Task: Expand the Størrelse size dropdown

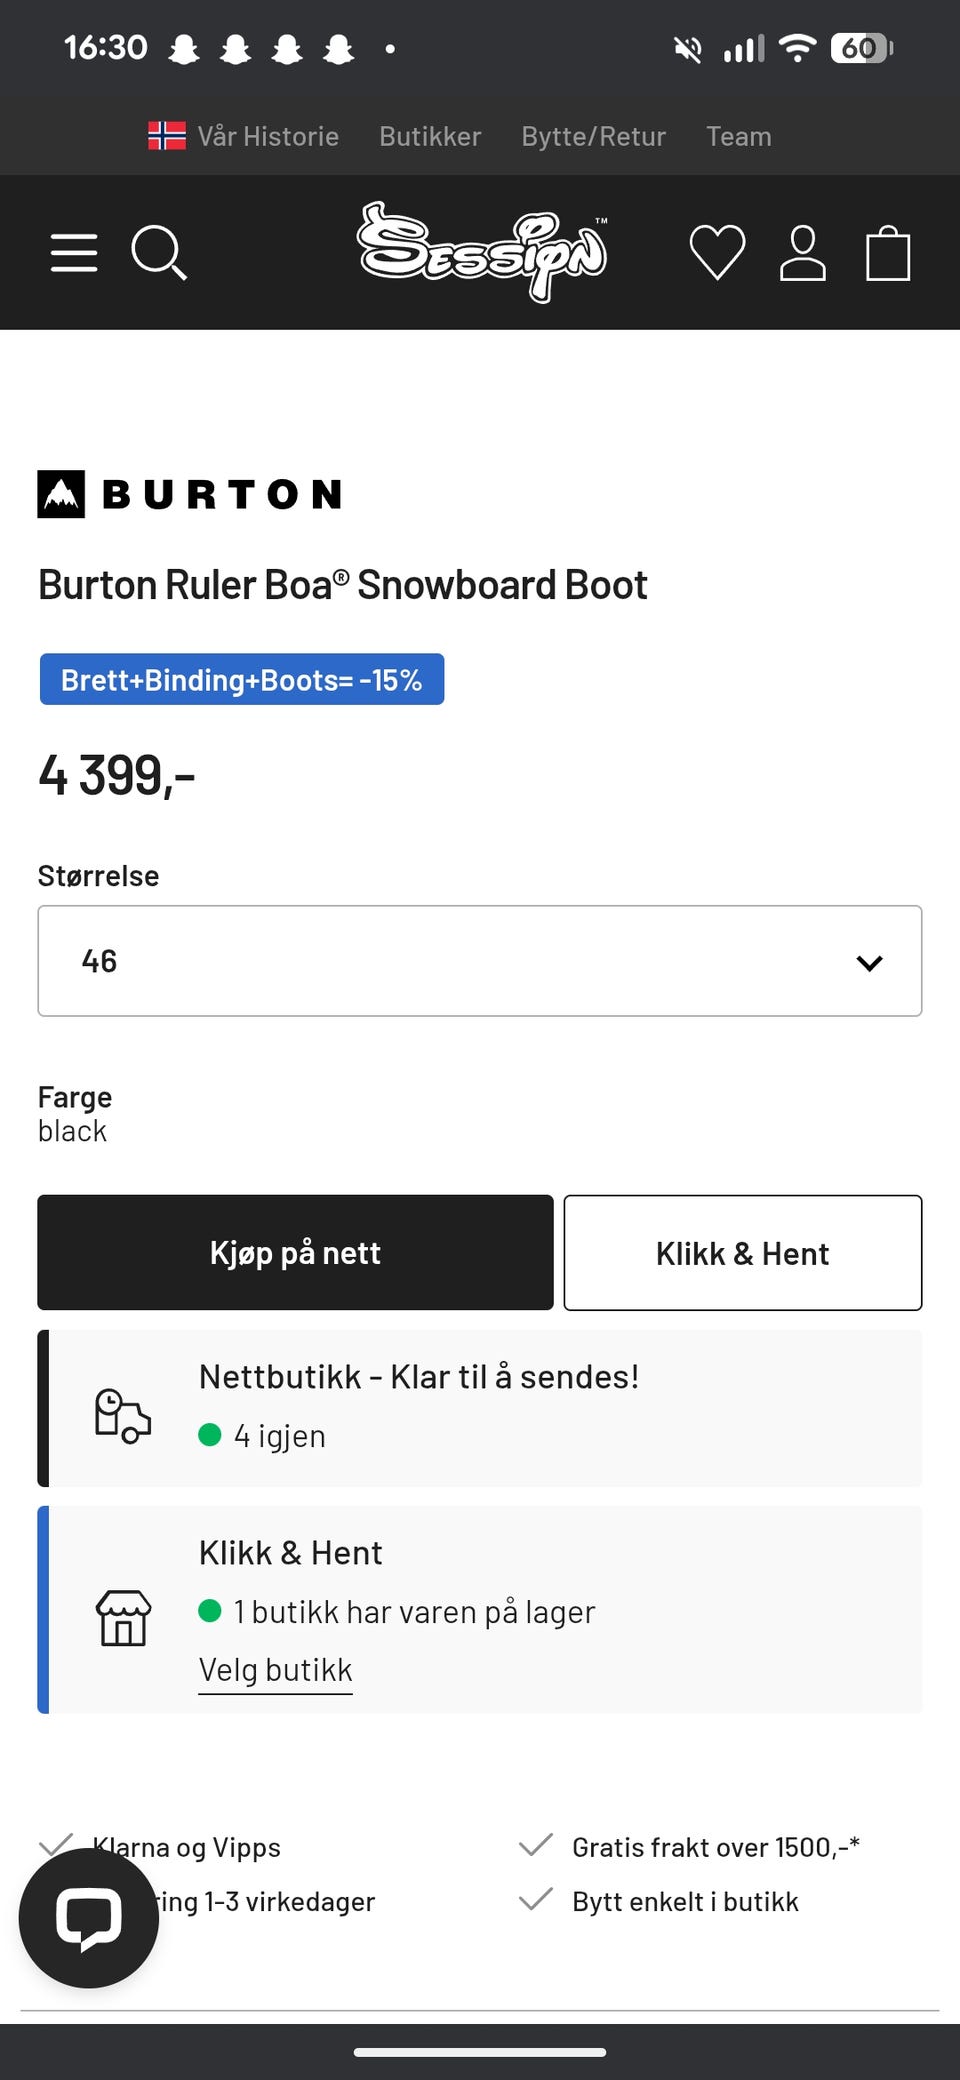Action: pos(479,961)
